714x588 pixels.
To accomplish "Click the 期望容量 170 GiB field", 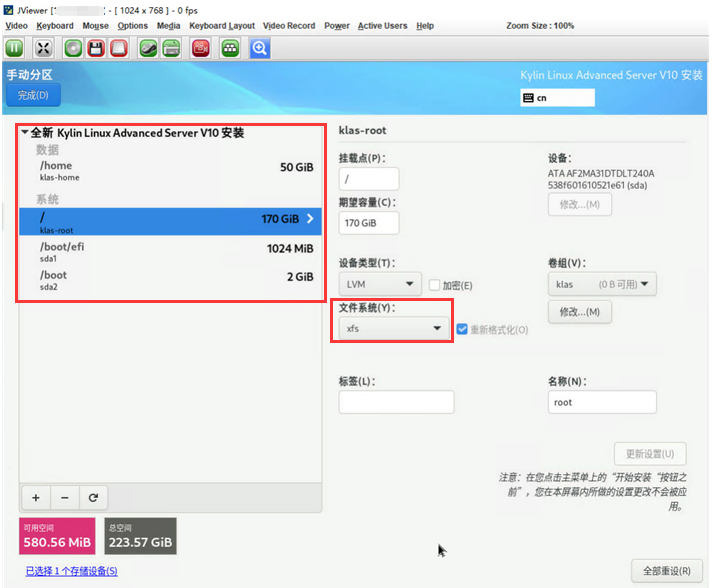I will click(x=369, y=223).
